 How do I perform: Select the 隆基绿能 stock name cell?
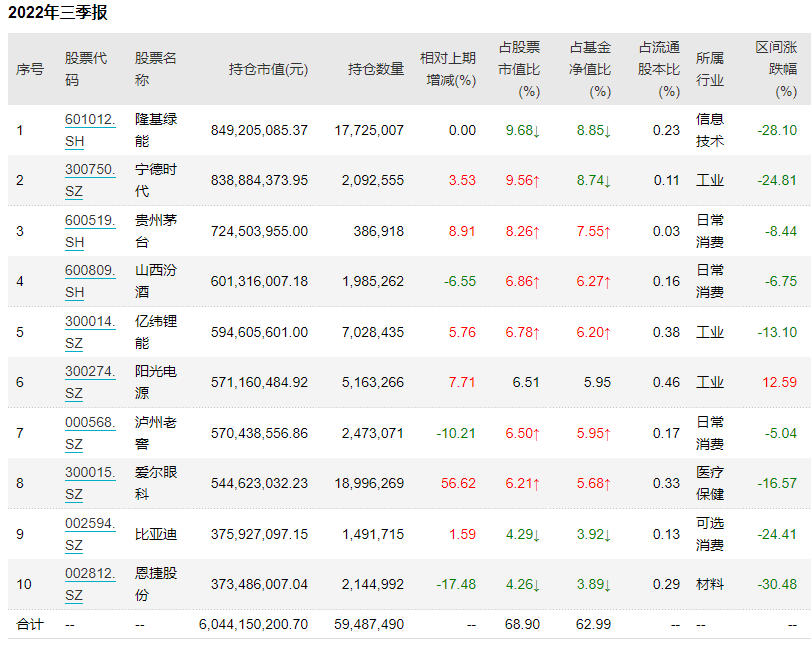(x=155, y=130)
